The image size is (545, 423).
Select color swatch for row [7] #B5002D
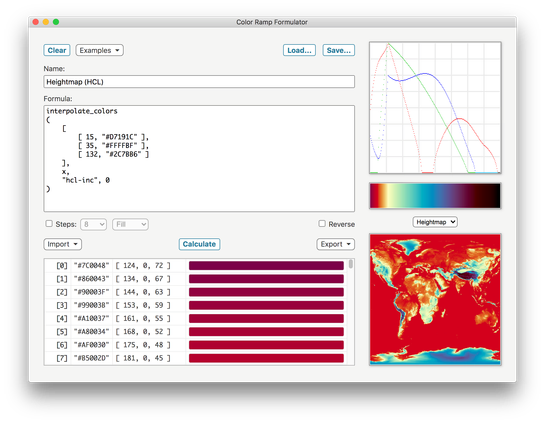(266, 358)
